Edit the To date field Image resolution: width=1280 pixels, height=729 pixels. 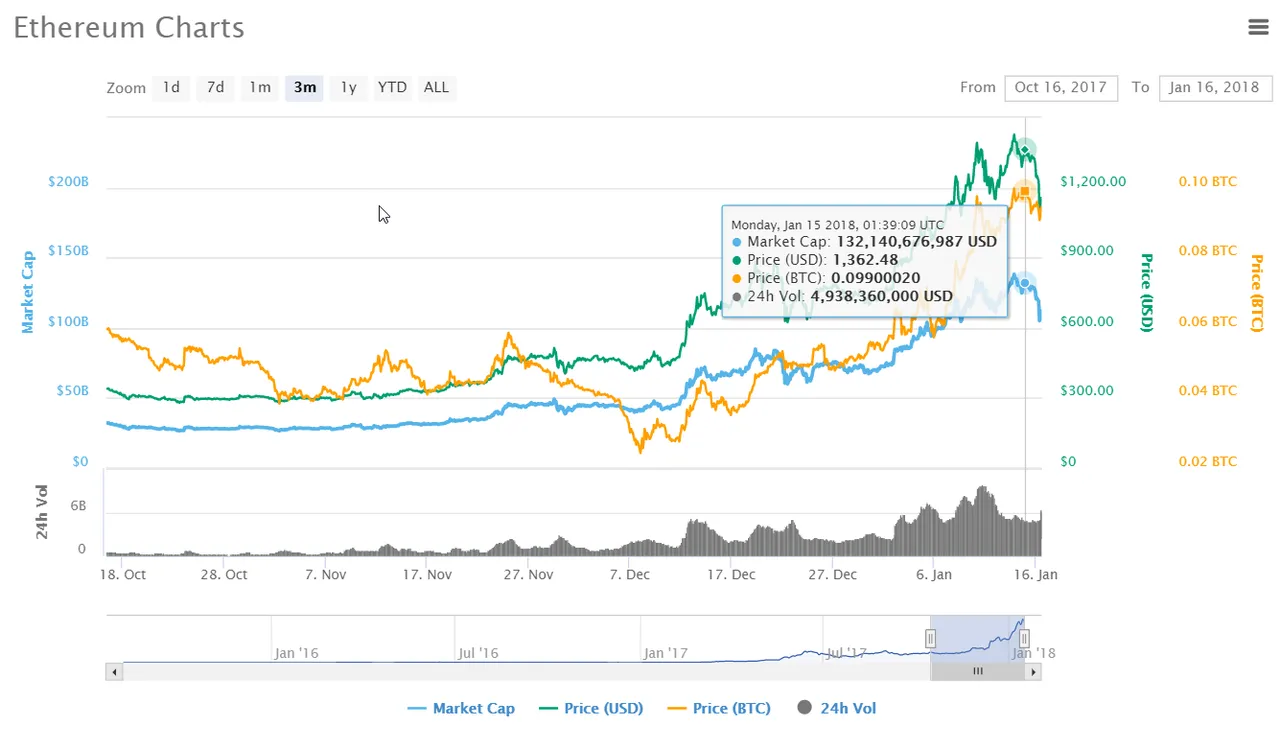tap(1215, 88)
